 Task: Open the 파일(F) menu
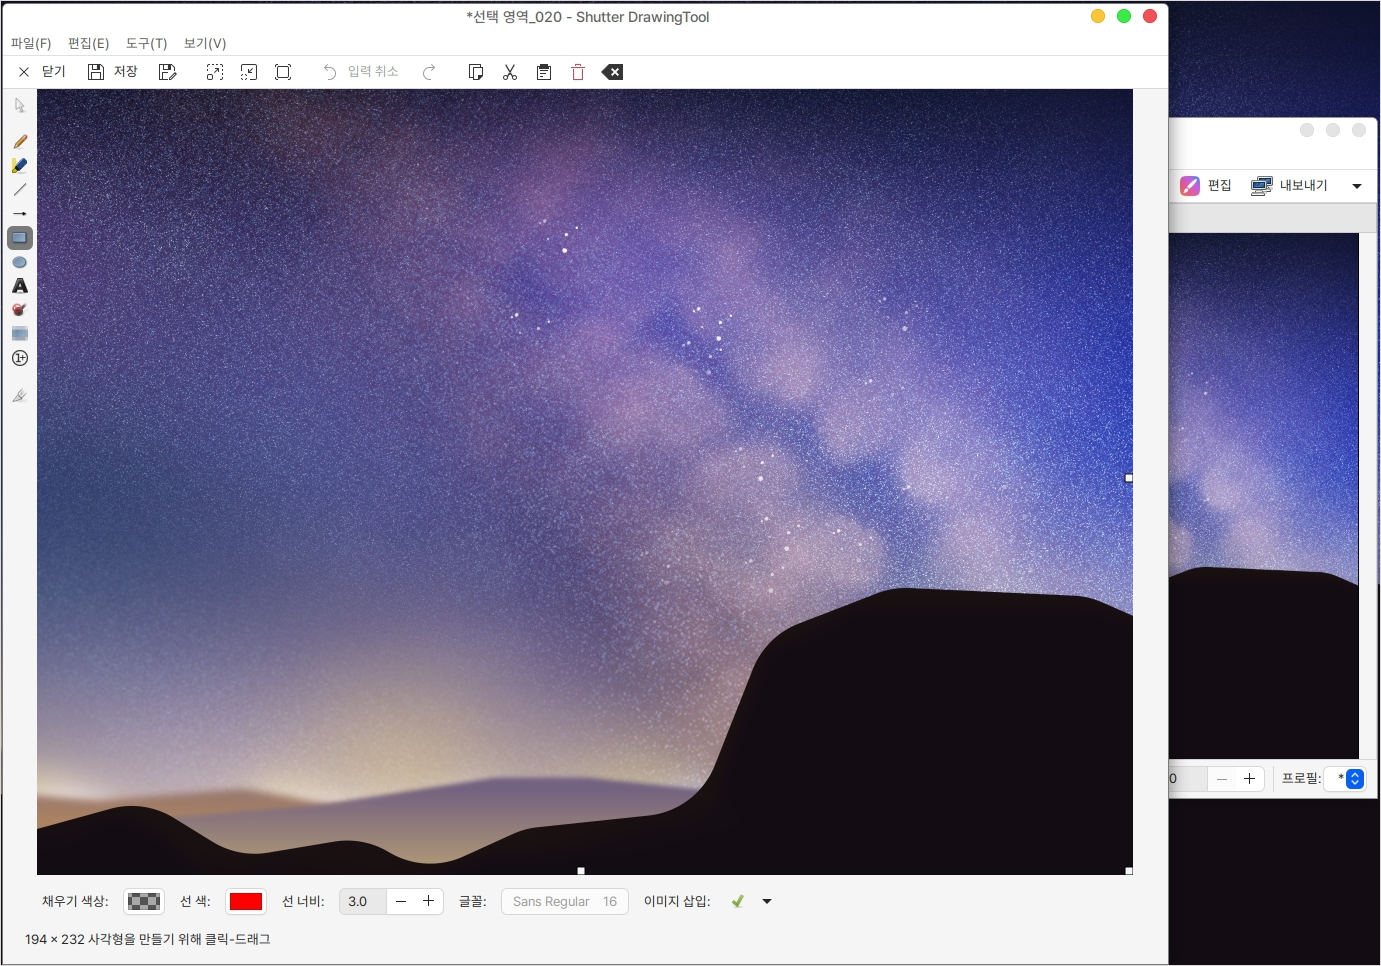[x=31, y=43]
